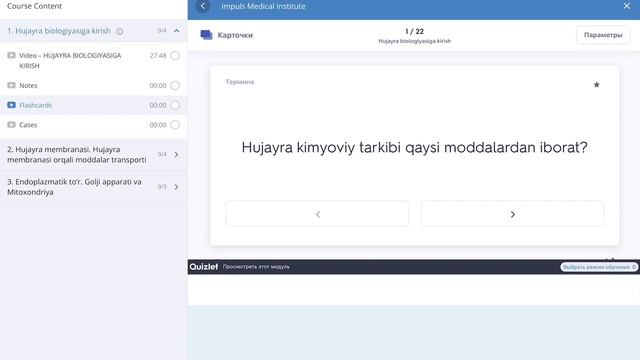The image size is (640, 360).
Task: Open the Notes lesson
Action: (x=28, y=85)
